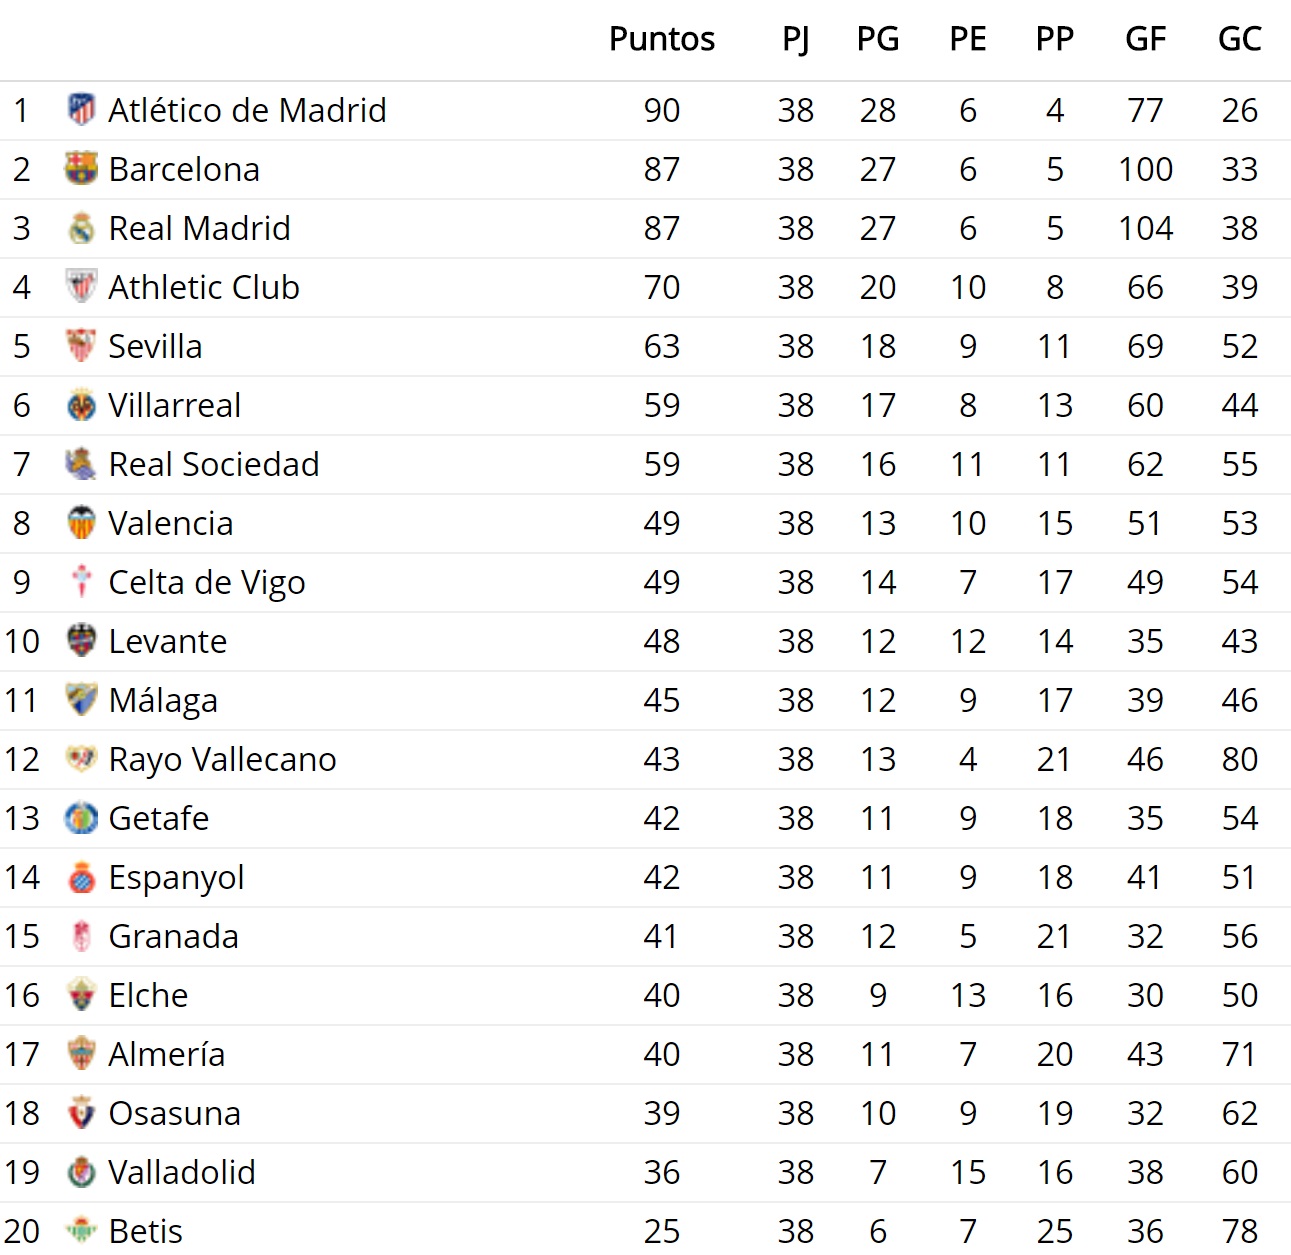This screenshot has height=1255, width=1291.
Task: Click the Real Madrid crest icon
Action: [x=81, y=228]
